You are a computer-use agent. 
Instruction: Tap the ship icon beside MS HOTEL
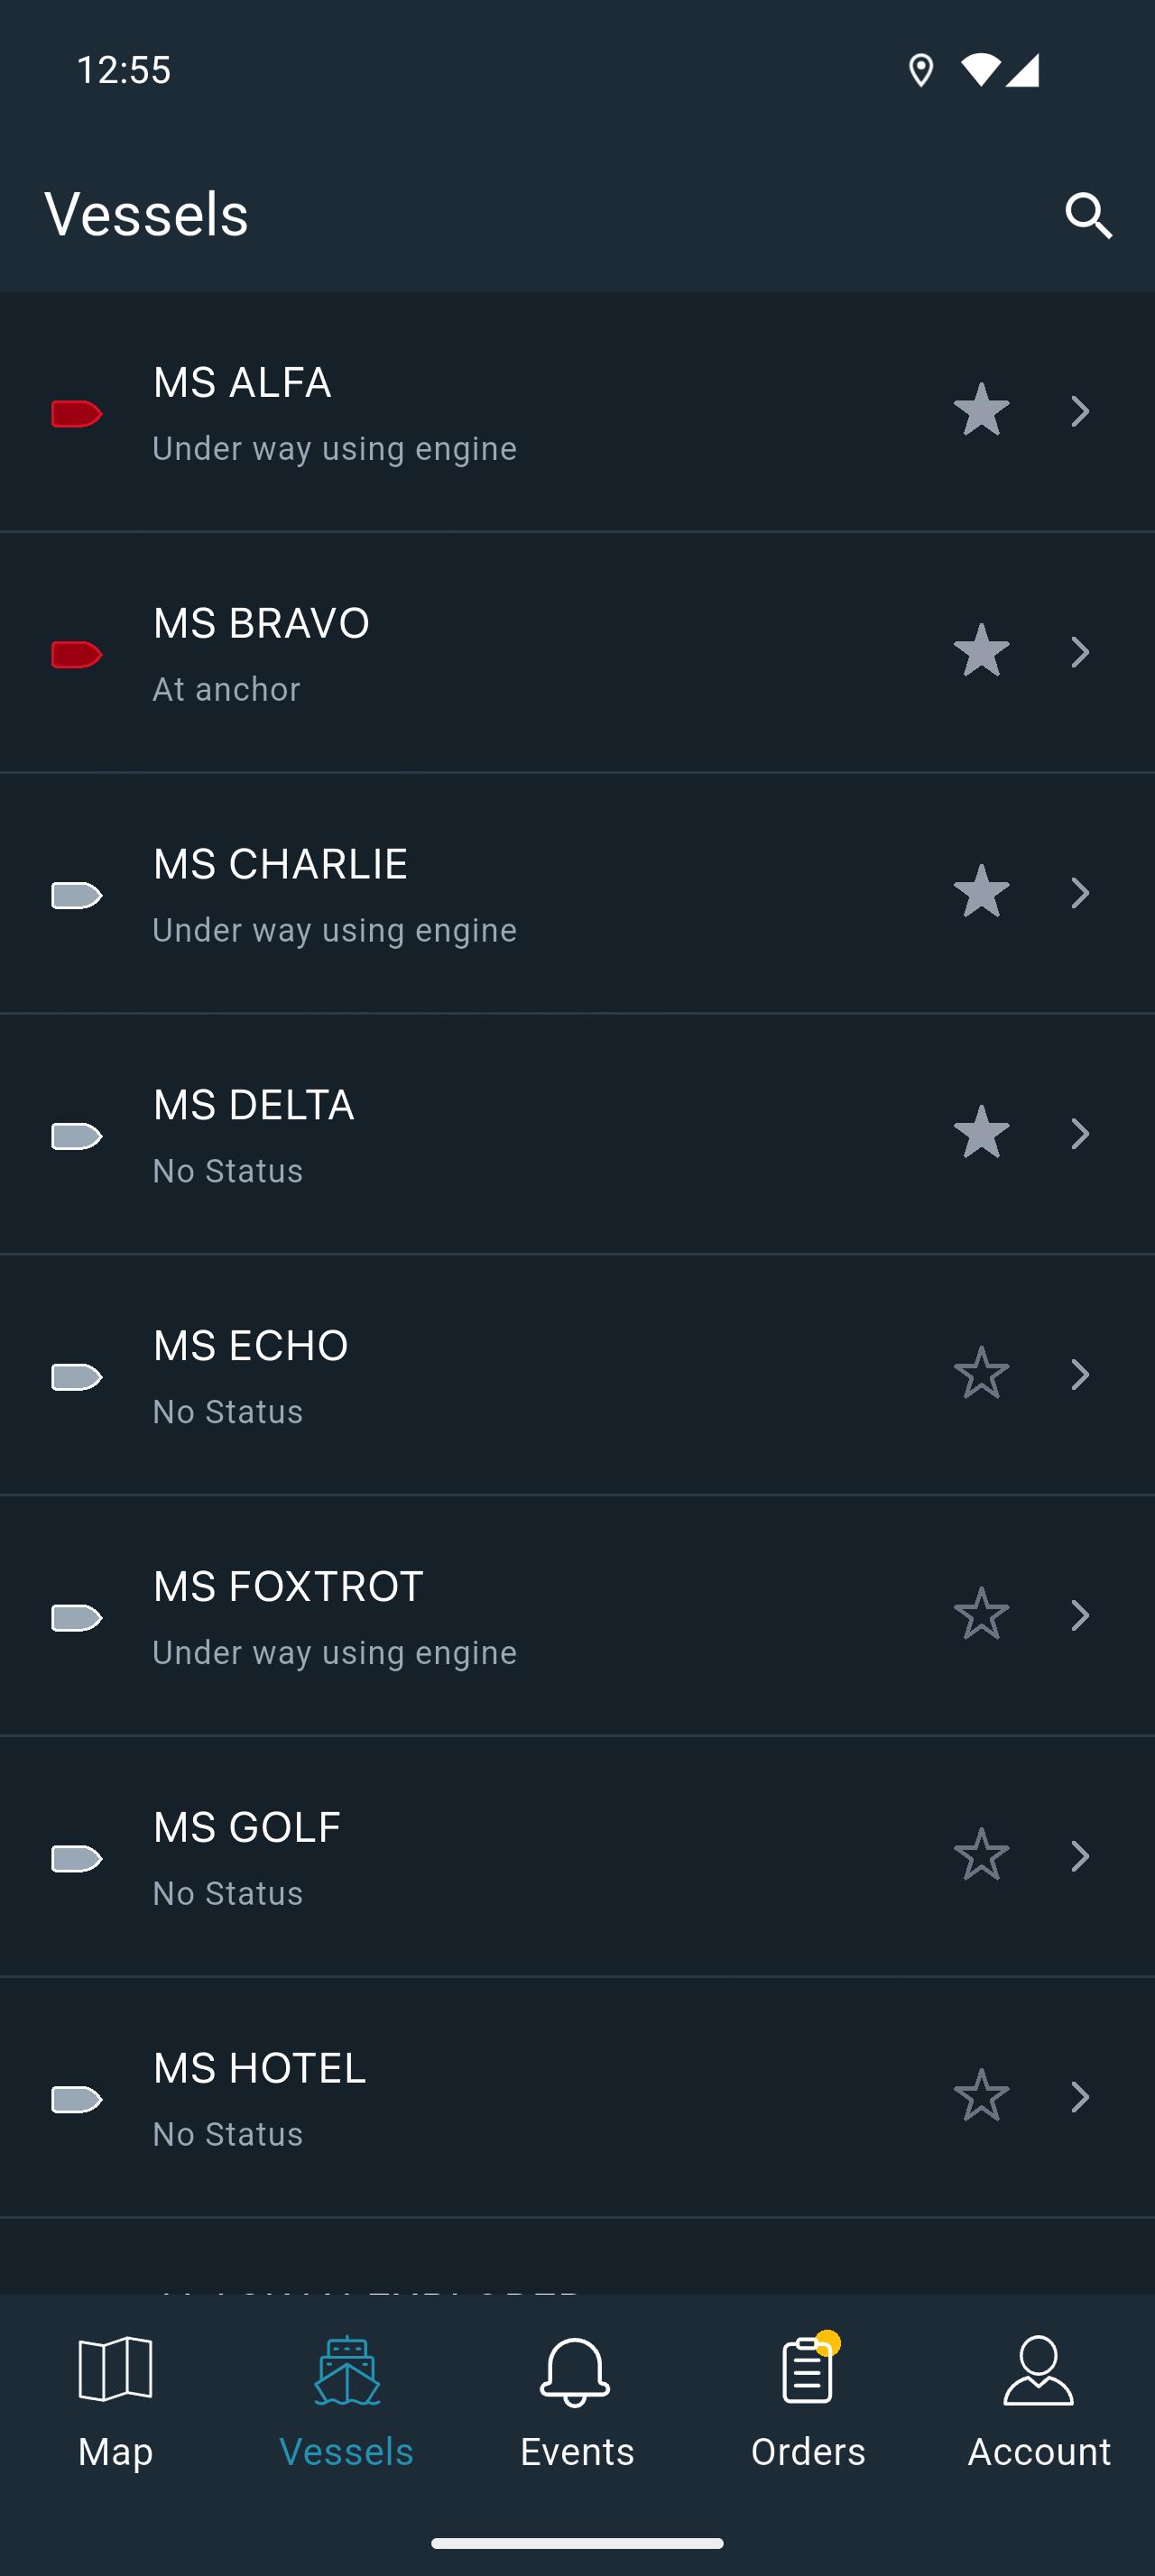76,2099
